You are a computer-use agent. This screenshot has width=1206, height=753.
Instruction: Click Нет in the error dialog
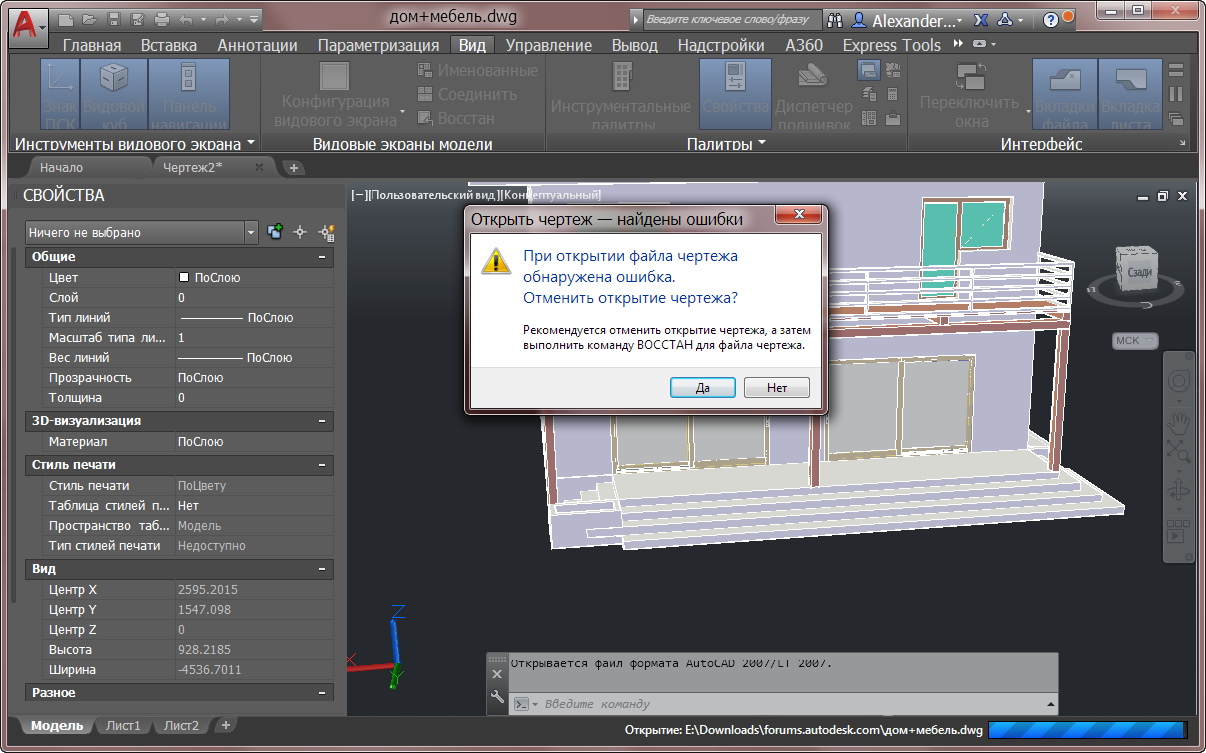click(777, 387)
